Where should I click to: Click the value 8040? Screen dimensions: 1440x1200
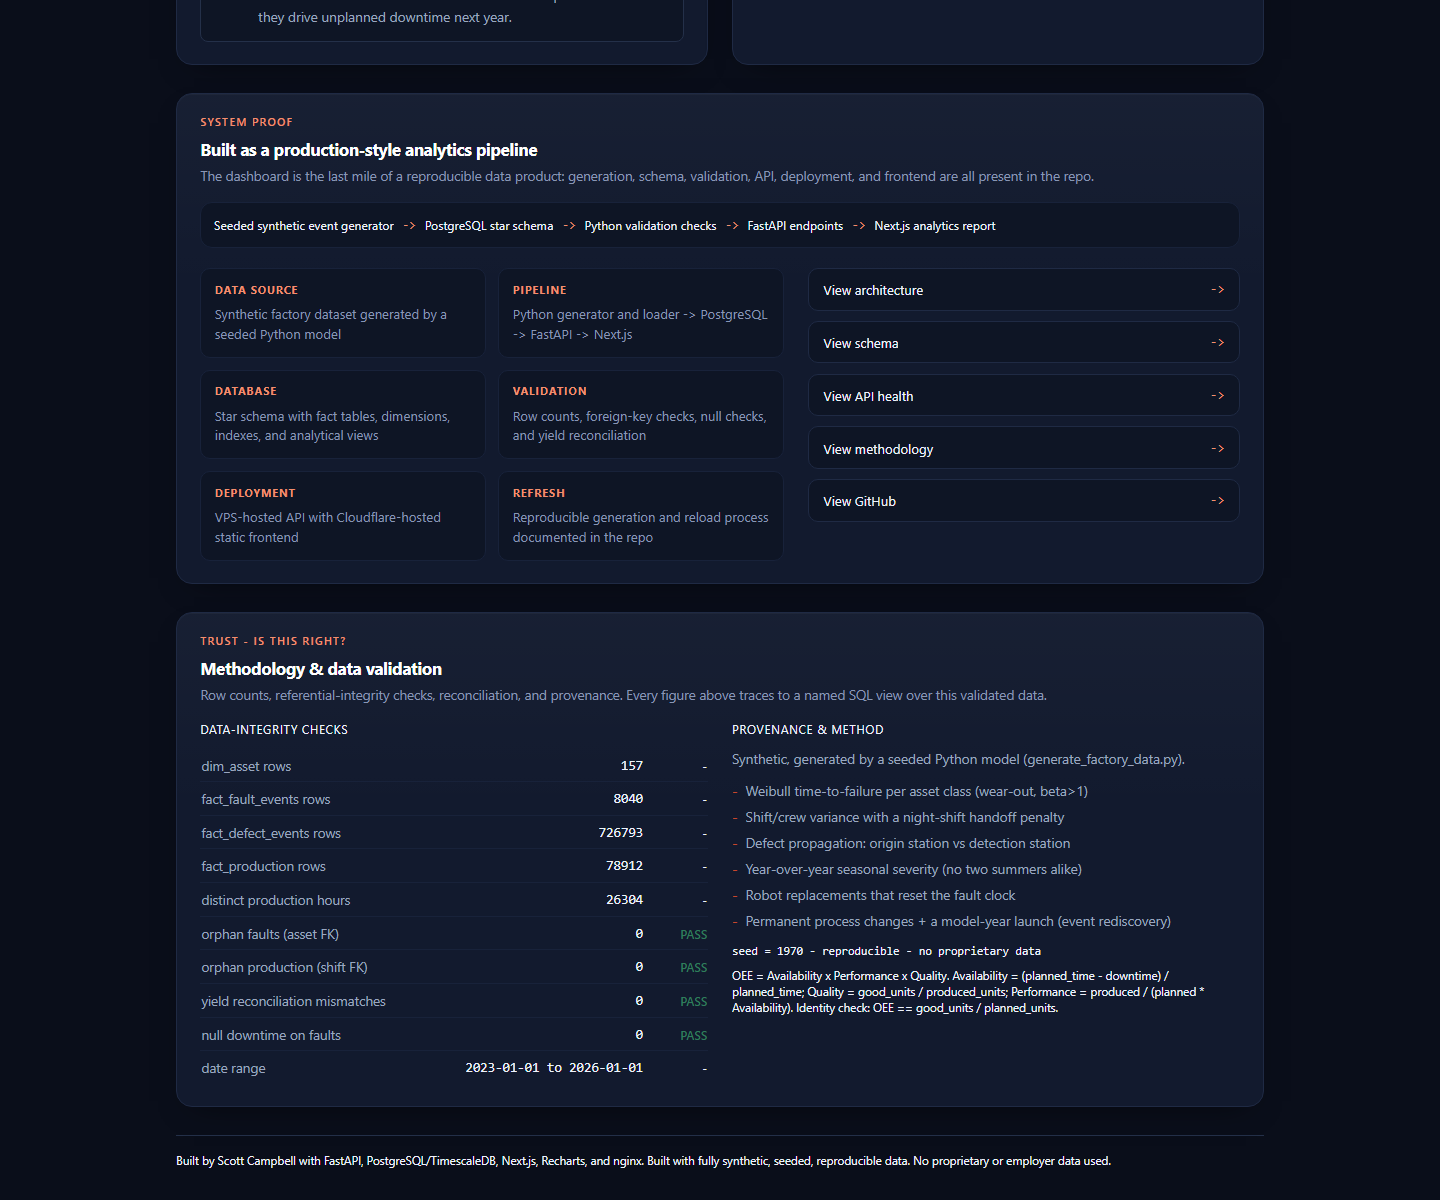[x=628, y=799]
